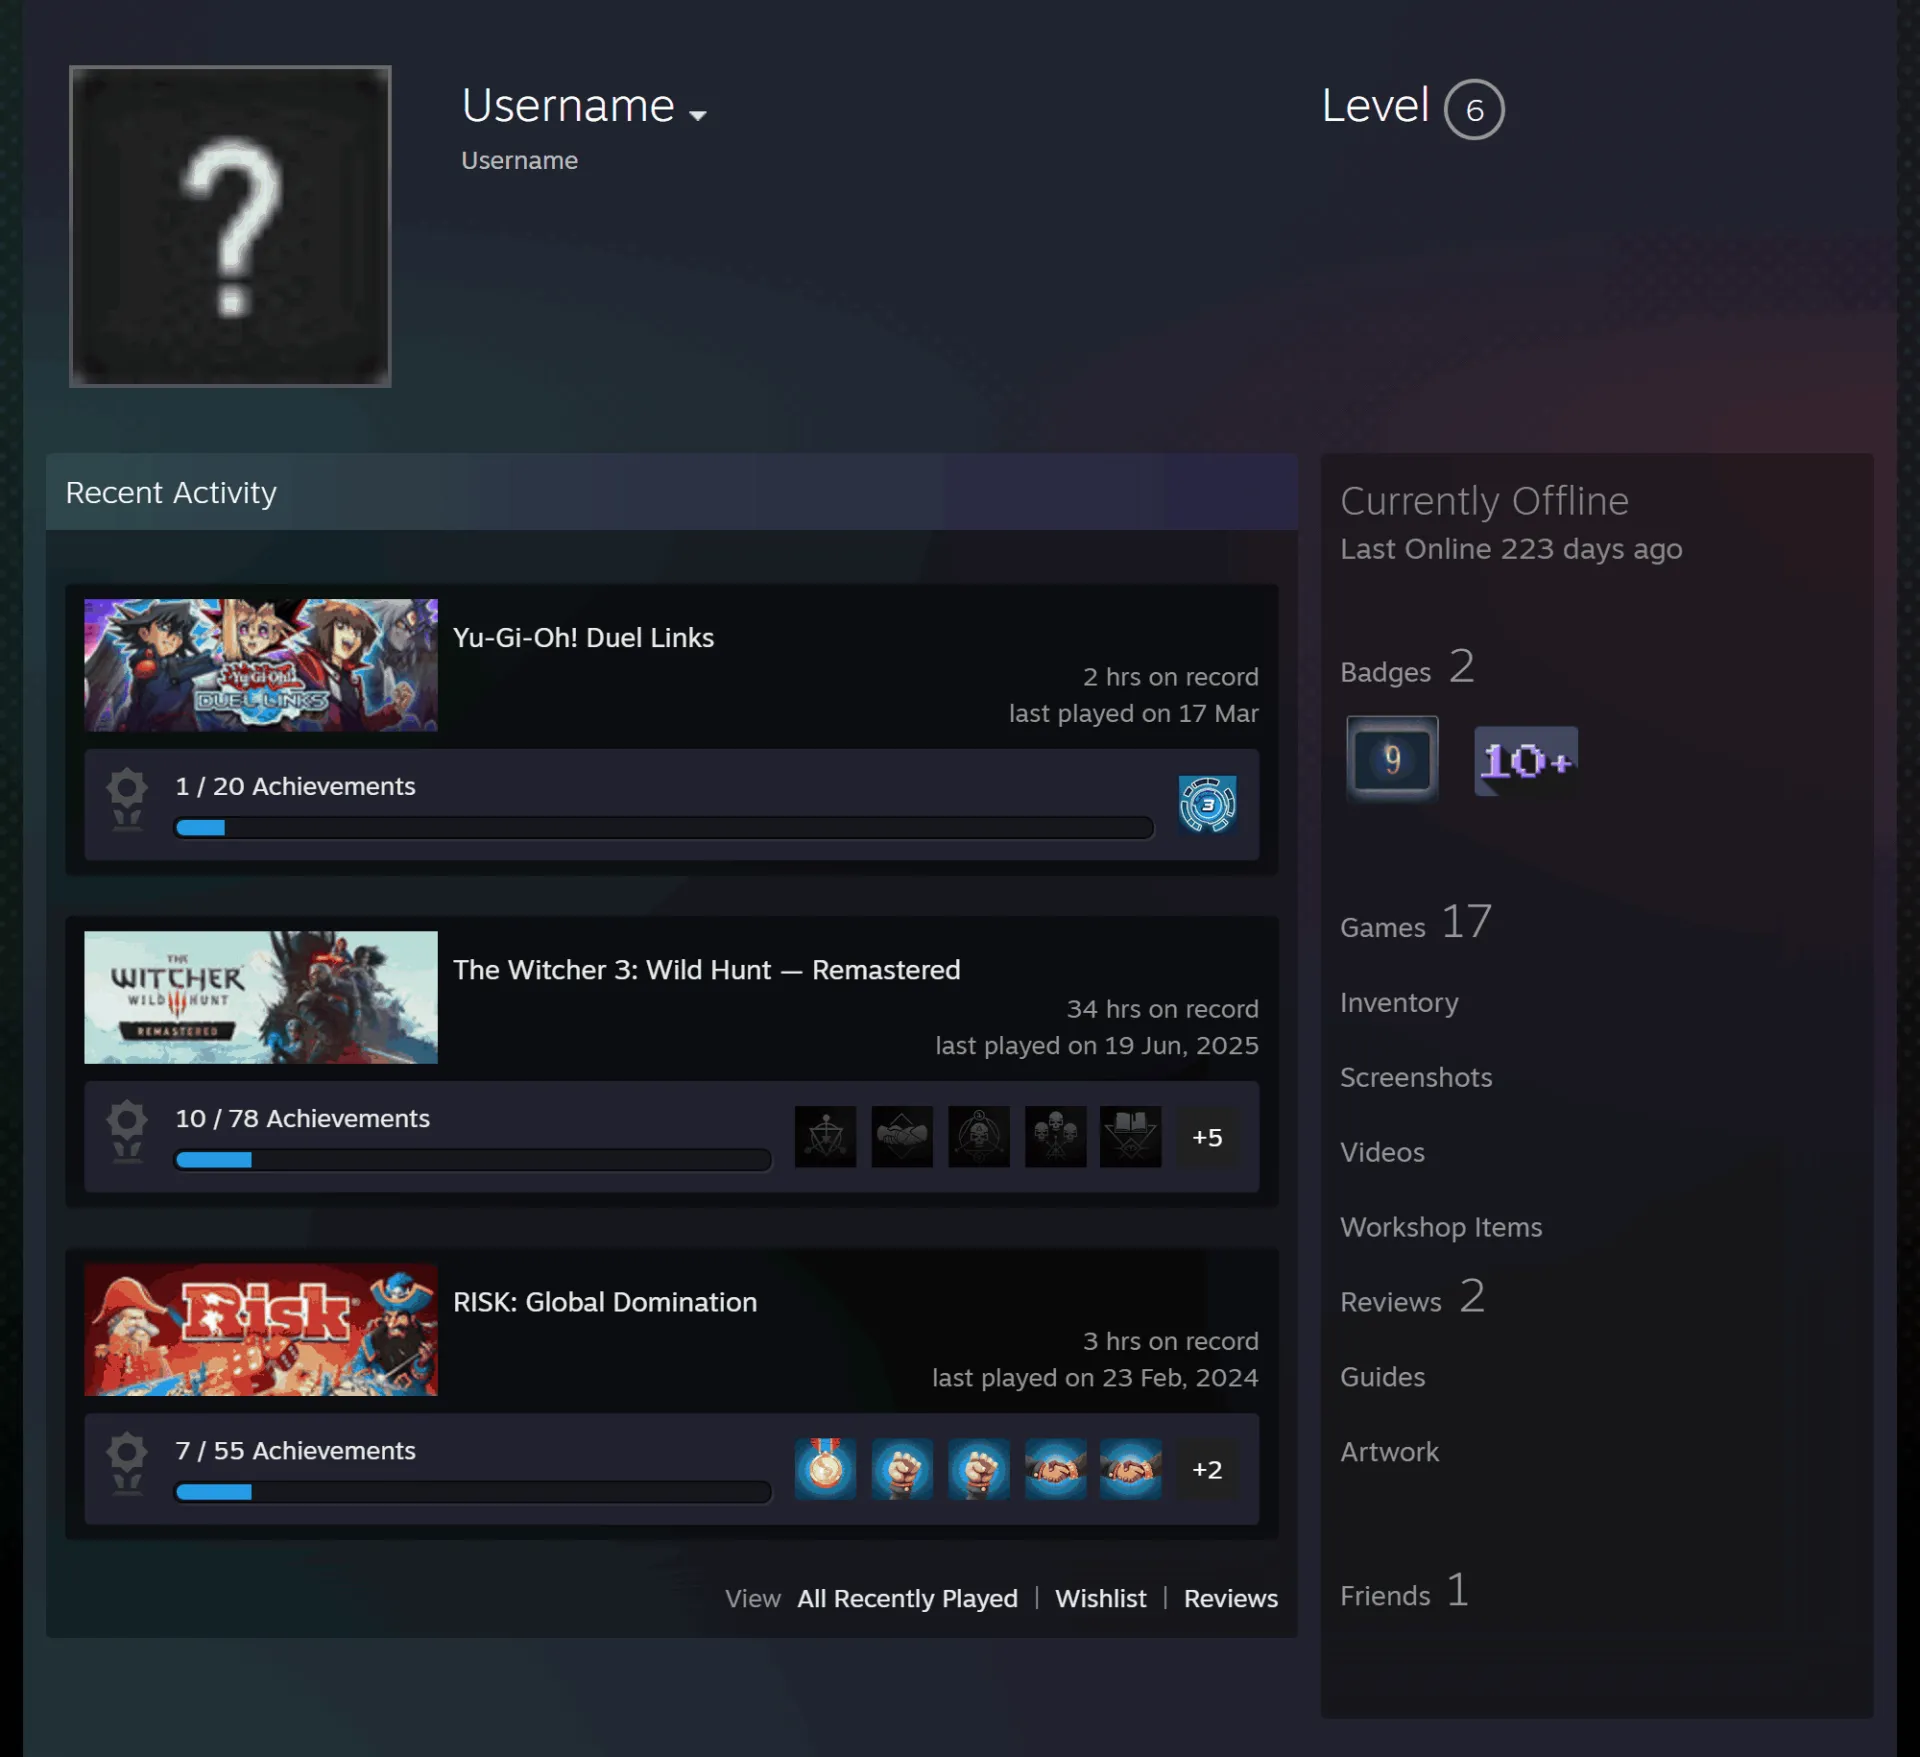The width and height of the screenshot is (1920, 1757).
Task: View Witcher 3 handshake achievement icon
Action: click(902, 1137)
